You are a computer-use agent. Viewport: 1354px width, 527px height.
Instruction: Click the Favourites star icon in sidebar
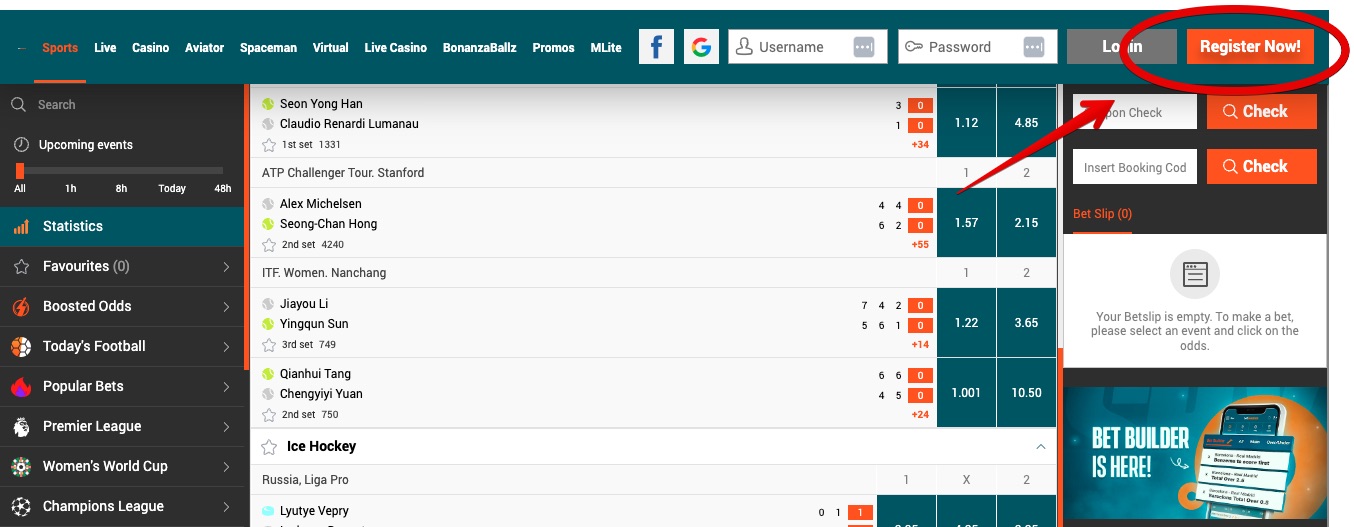21,267
